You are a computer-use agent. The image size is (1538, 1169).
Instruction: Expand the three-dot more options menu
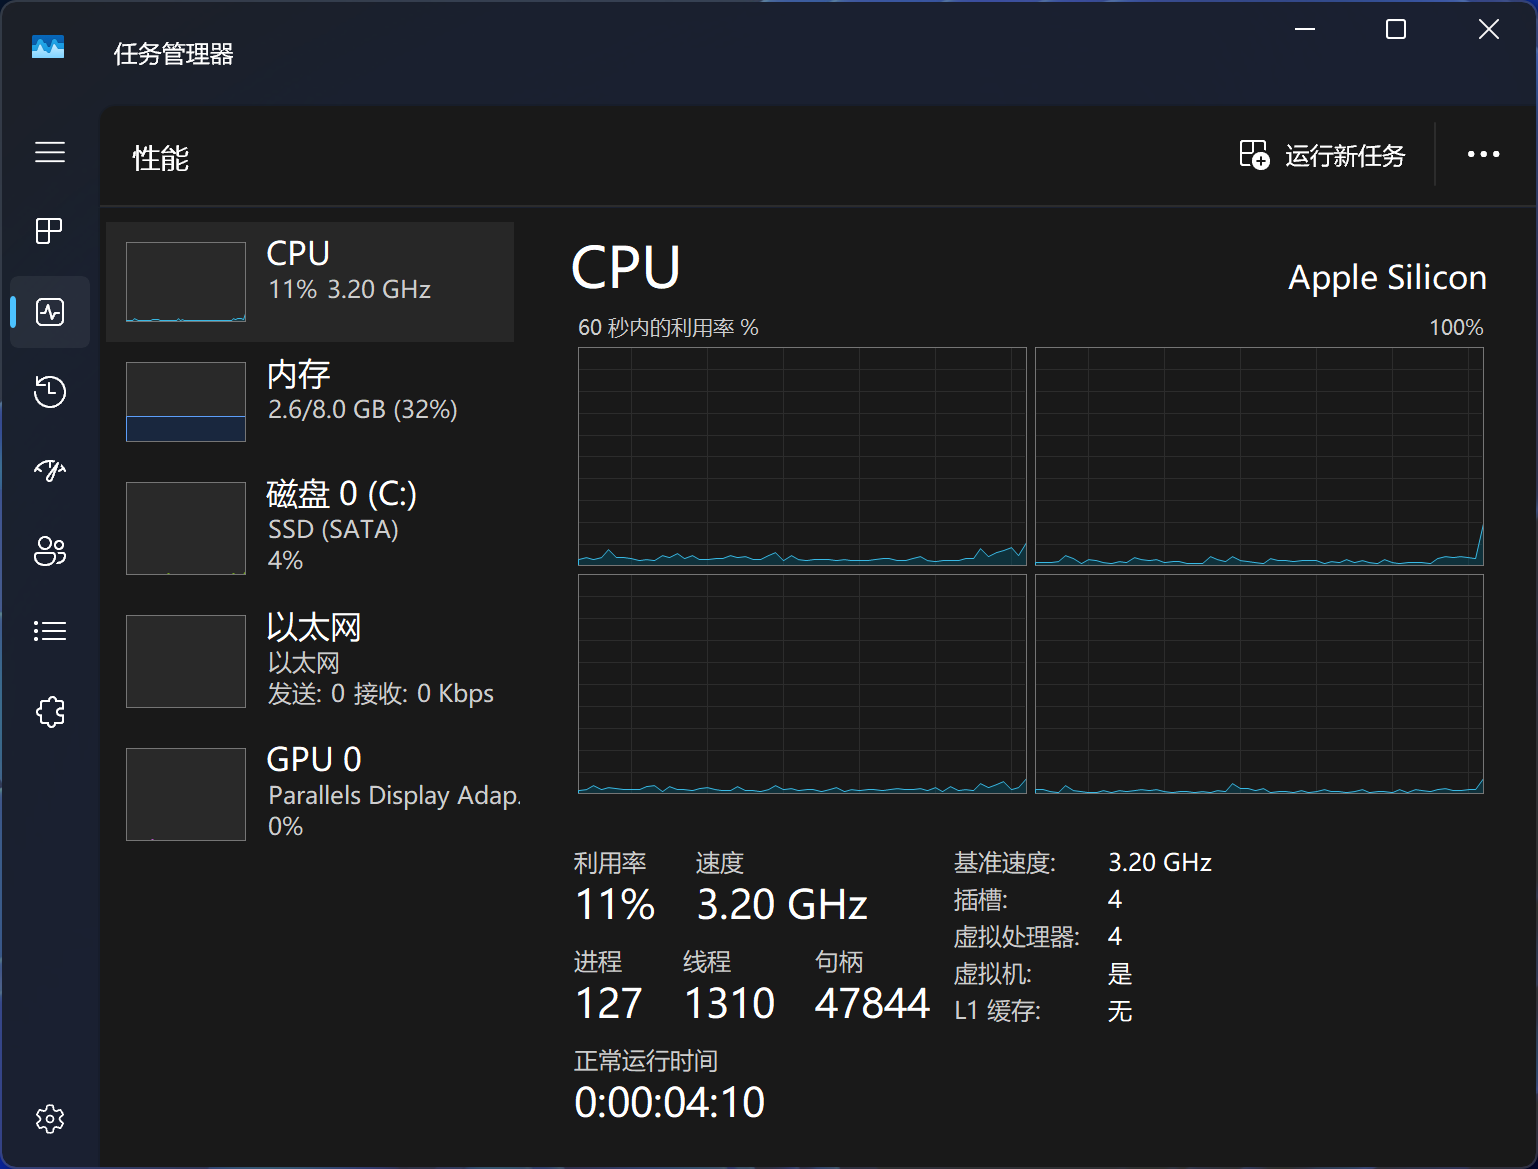click(x=1483, y=154)
